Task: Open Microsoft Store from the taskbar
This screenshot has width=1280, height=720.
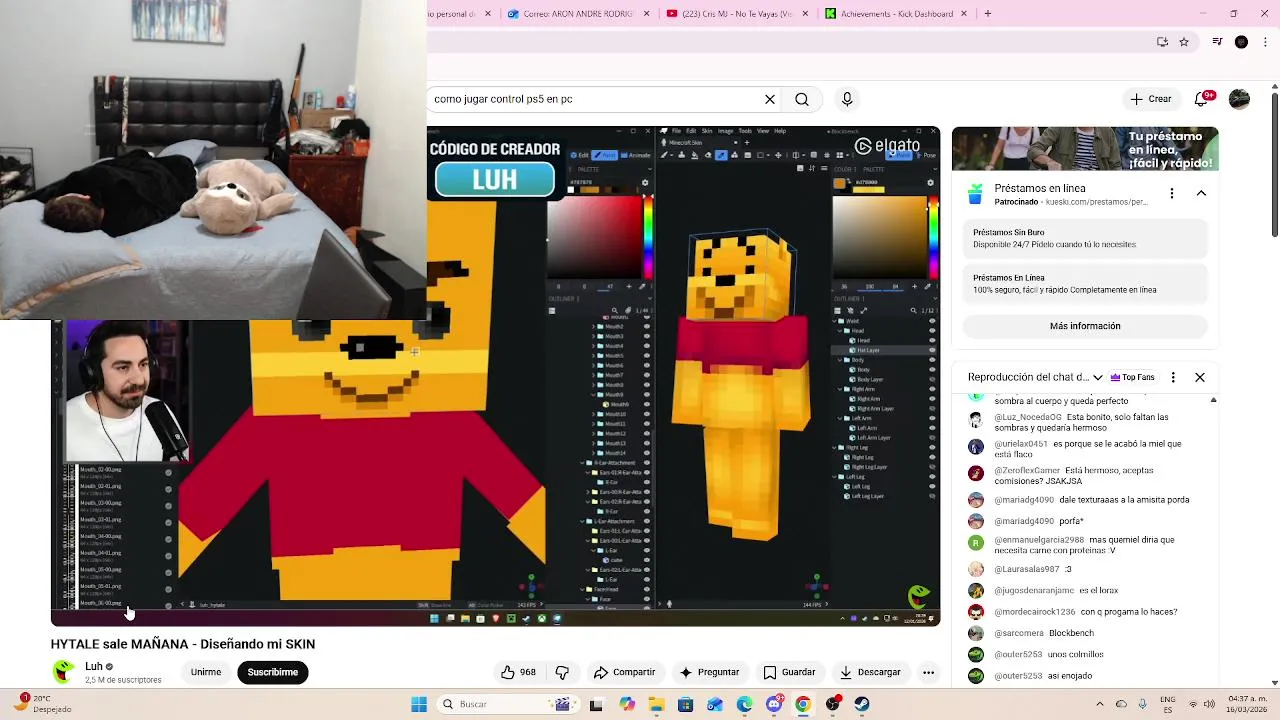Action: (685, 704)
